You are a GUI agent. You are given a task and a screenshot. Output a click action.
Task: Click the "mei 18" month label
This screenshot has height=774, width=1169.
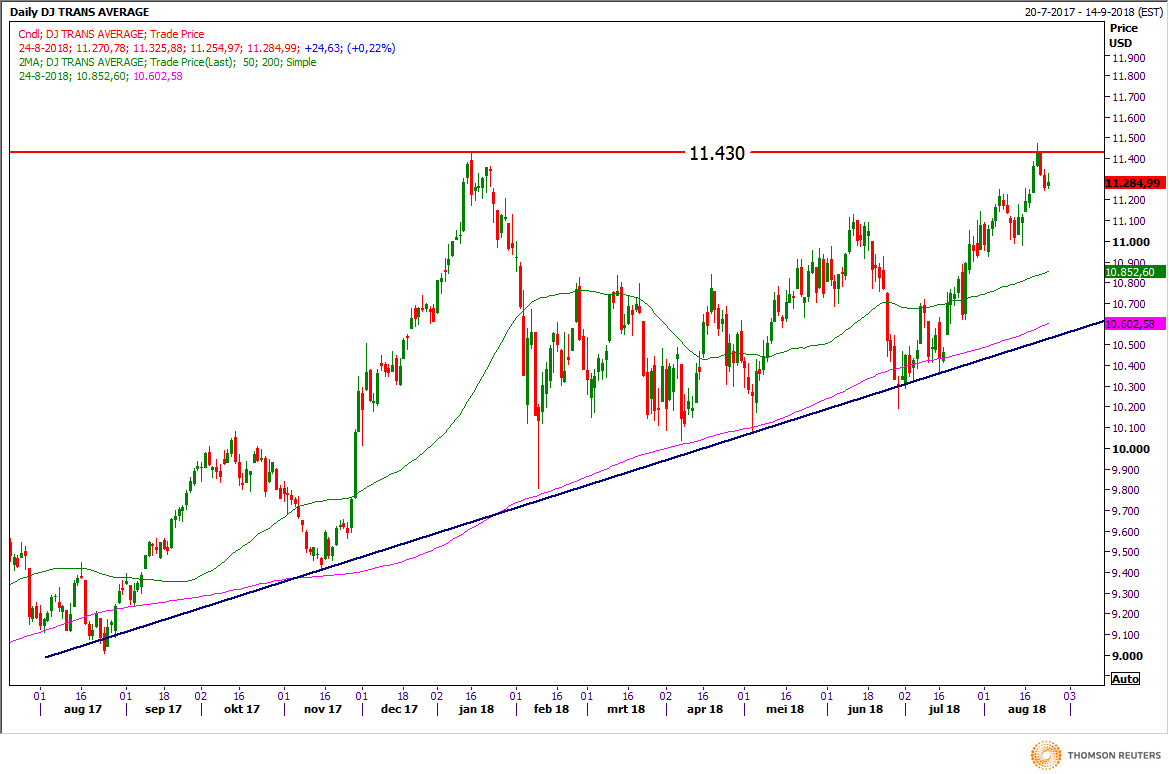coord(785,709)
